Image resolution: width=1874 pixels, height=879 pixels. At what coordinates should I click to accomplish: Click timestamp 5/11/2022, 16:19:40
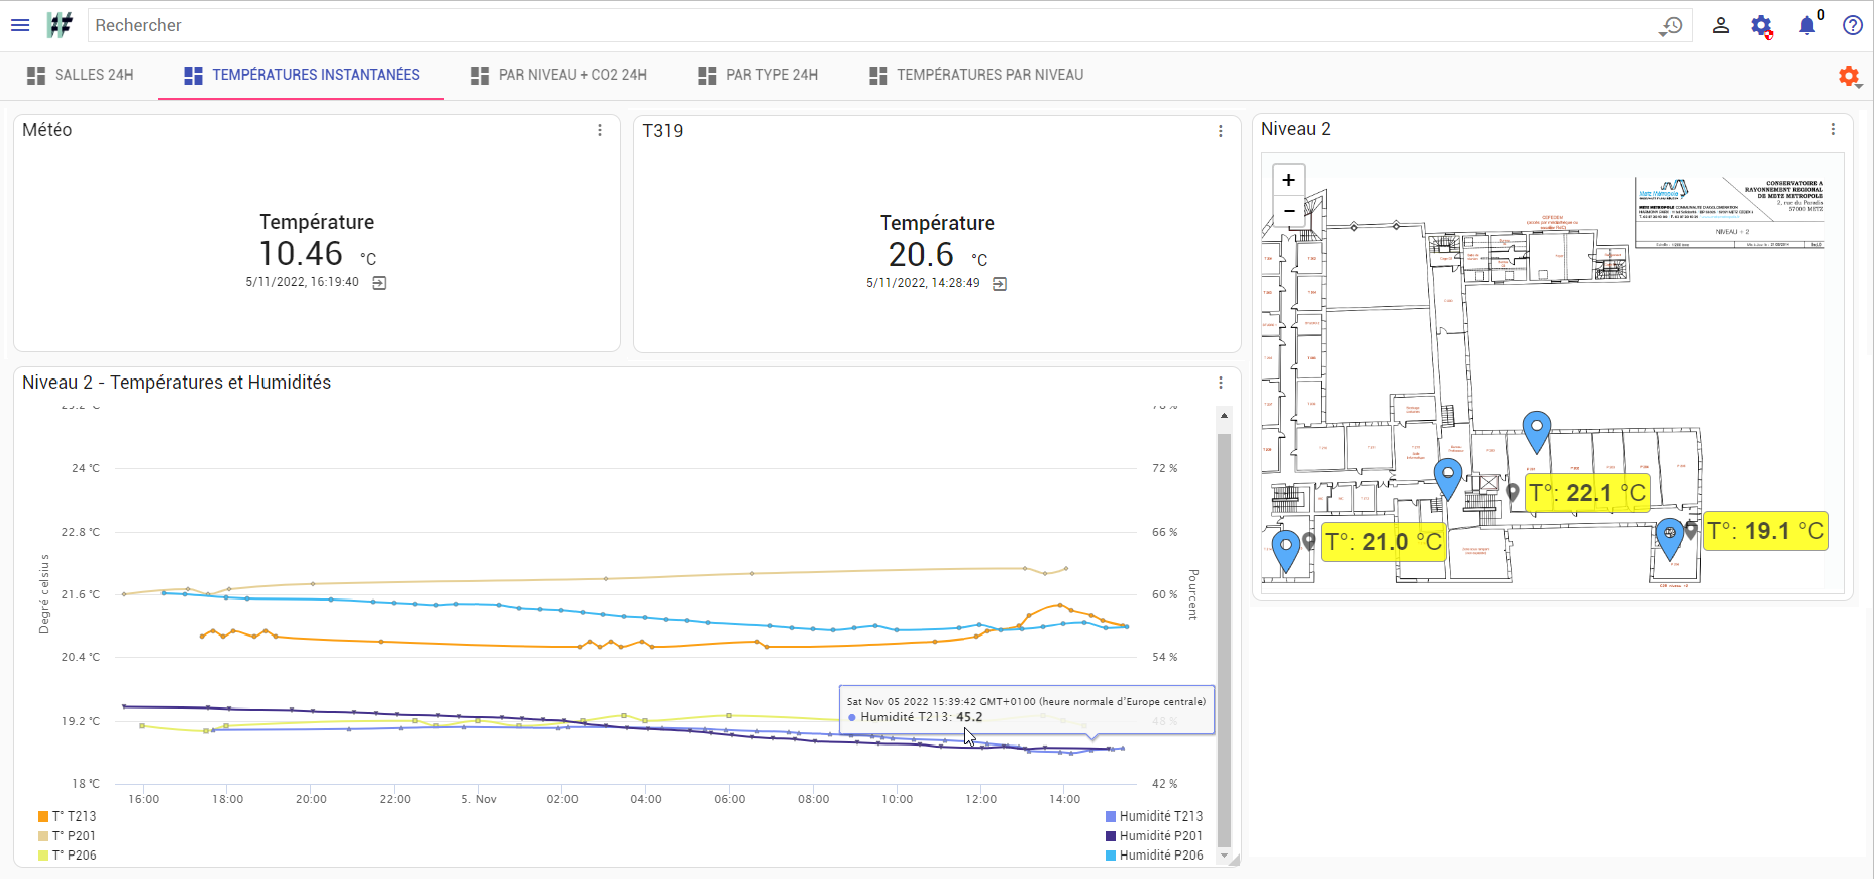tap(302, 282)
